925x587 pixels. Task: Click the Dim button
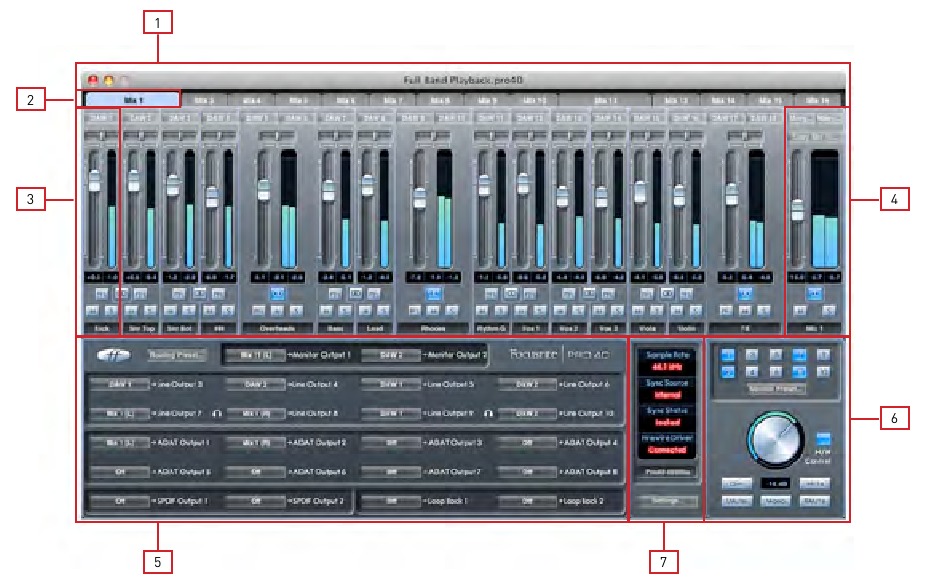coord(737,483)
